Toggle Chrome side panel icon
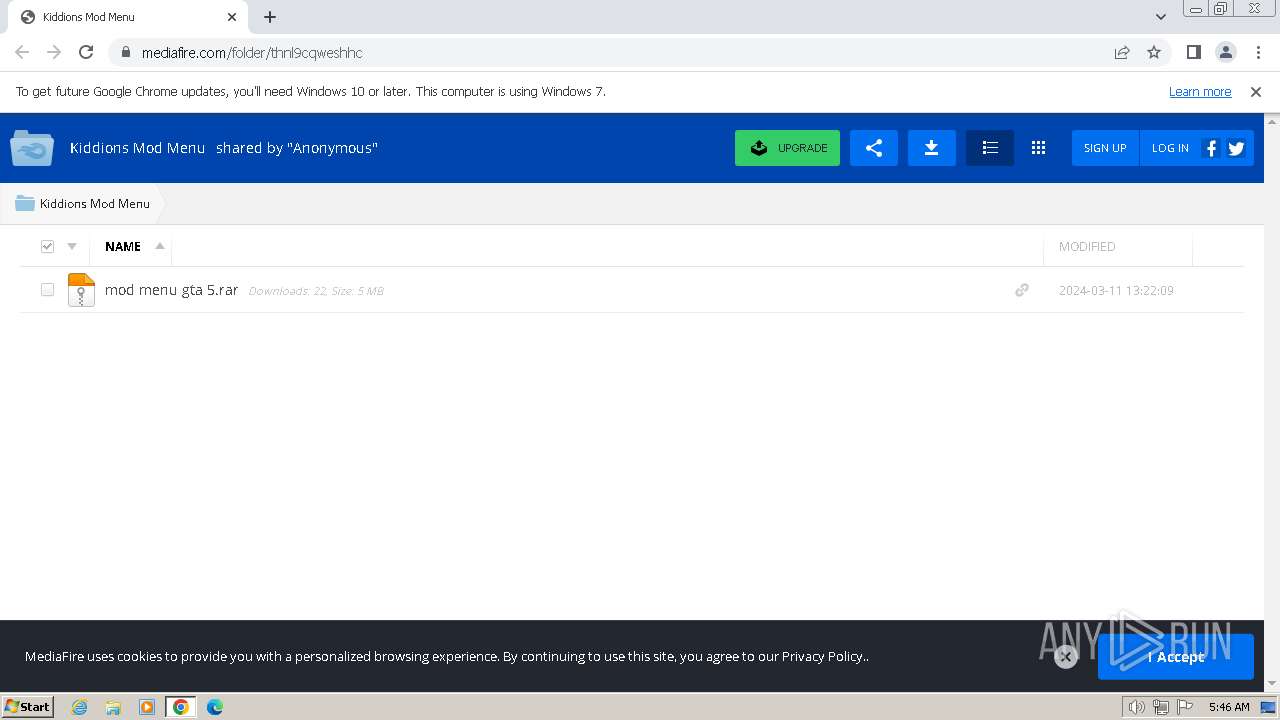The height and width of the screenshot is (720, 1280). [1193, 52]
